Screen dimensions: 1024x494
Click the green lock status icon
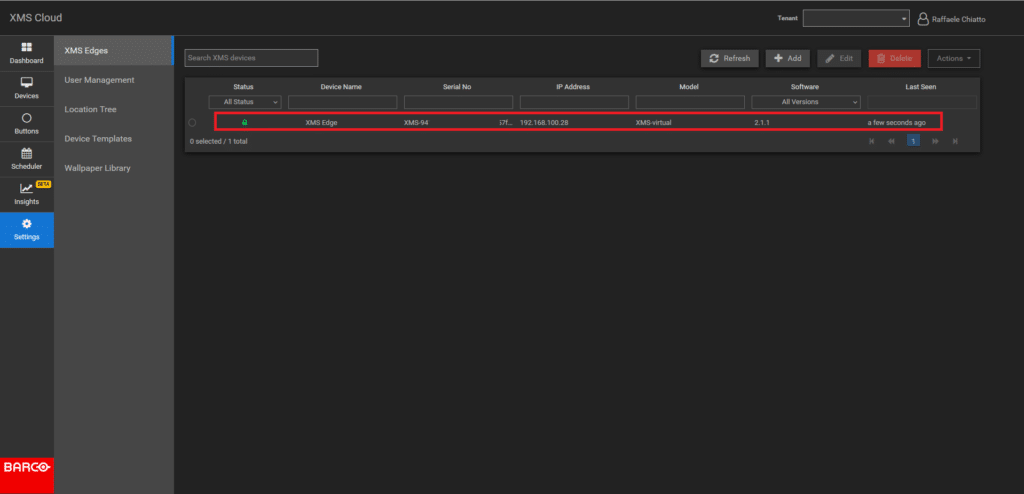[244, 122]
